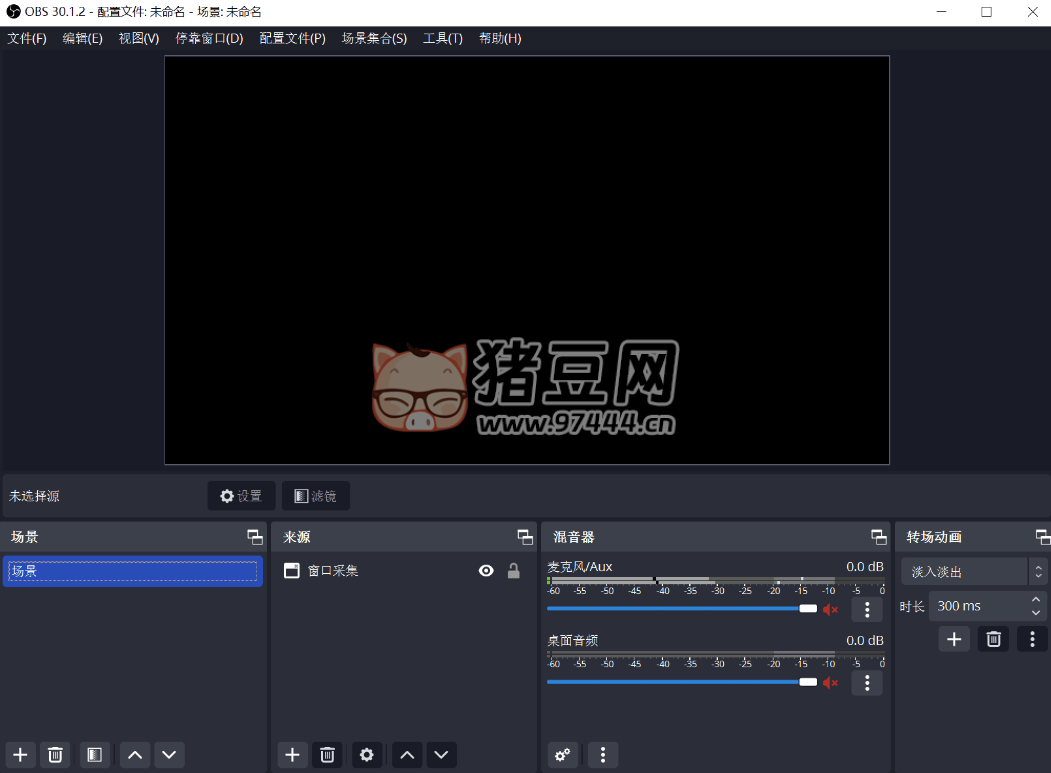Click the 滤镜 button
This screenshot has width=1051, height=773.
pyautogui.click(x=316, y=496)
